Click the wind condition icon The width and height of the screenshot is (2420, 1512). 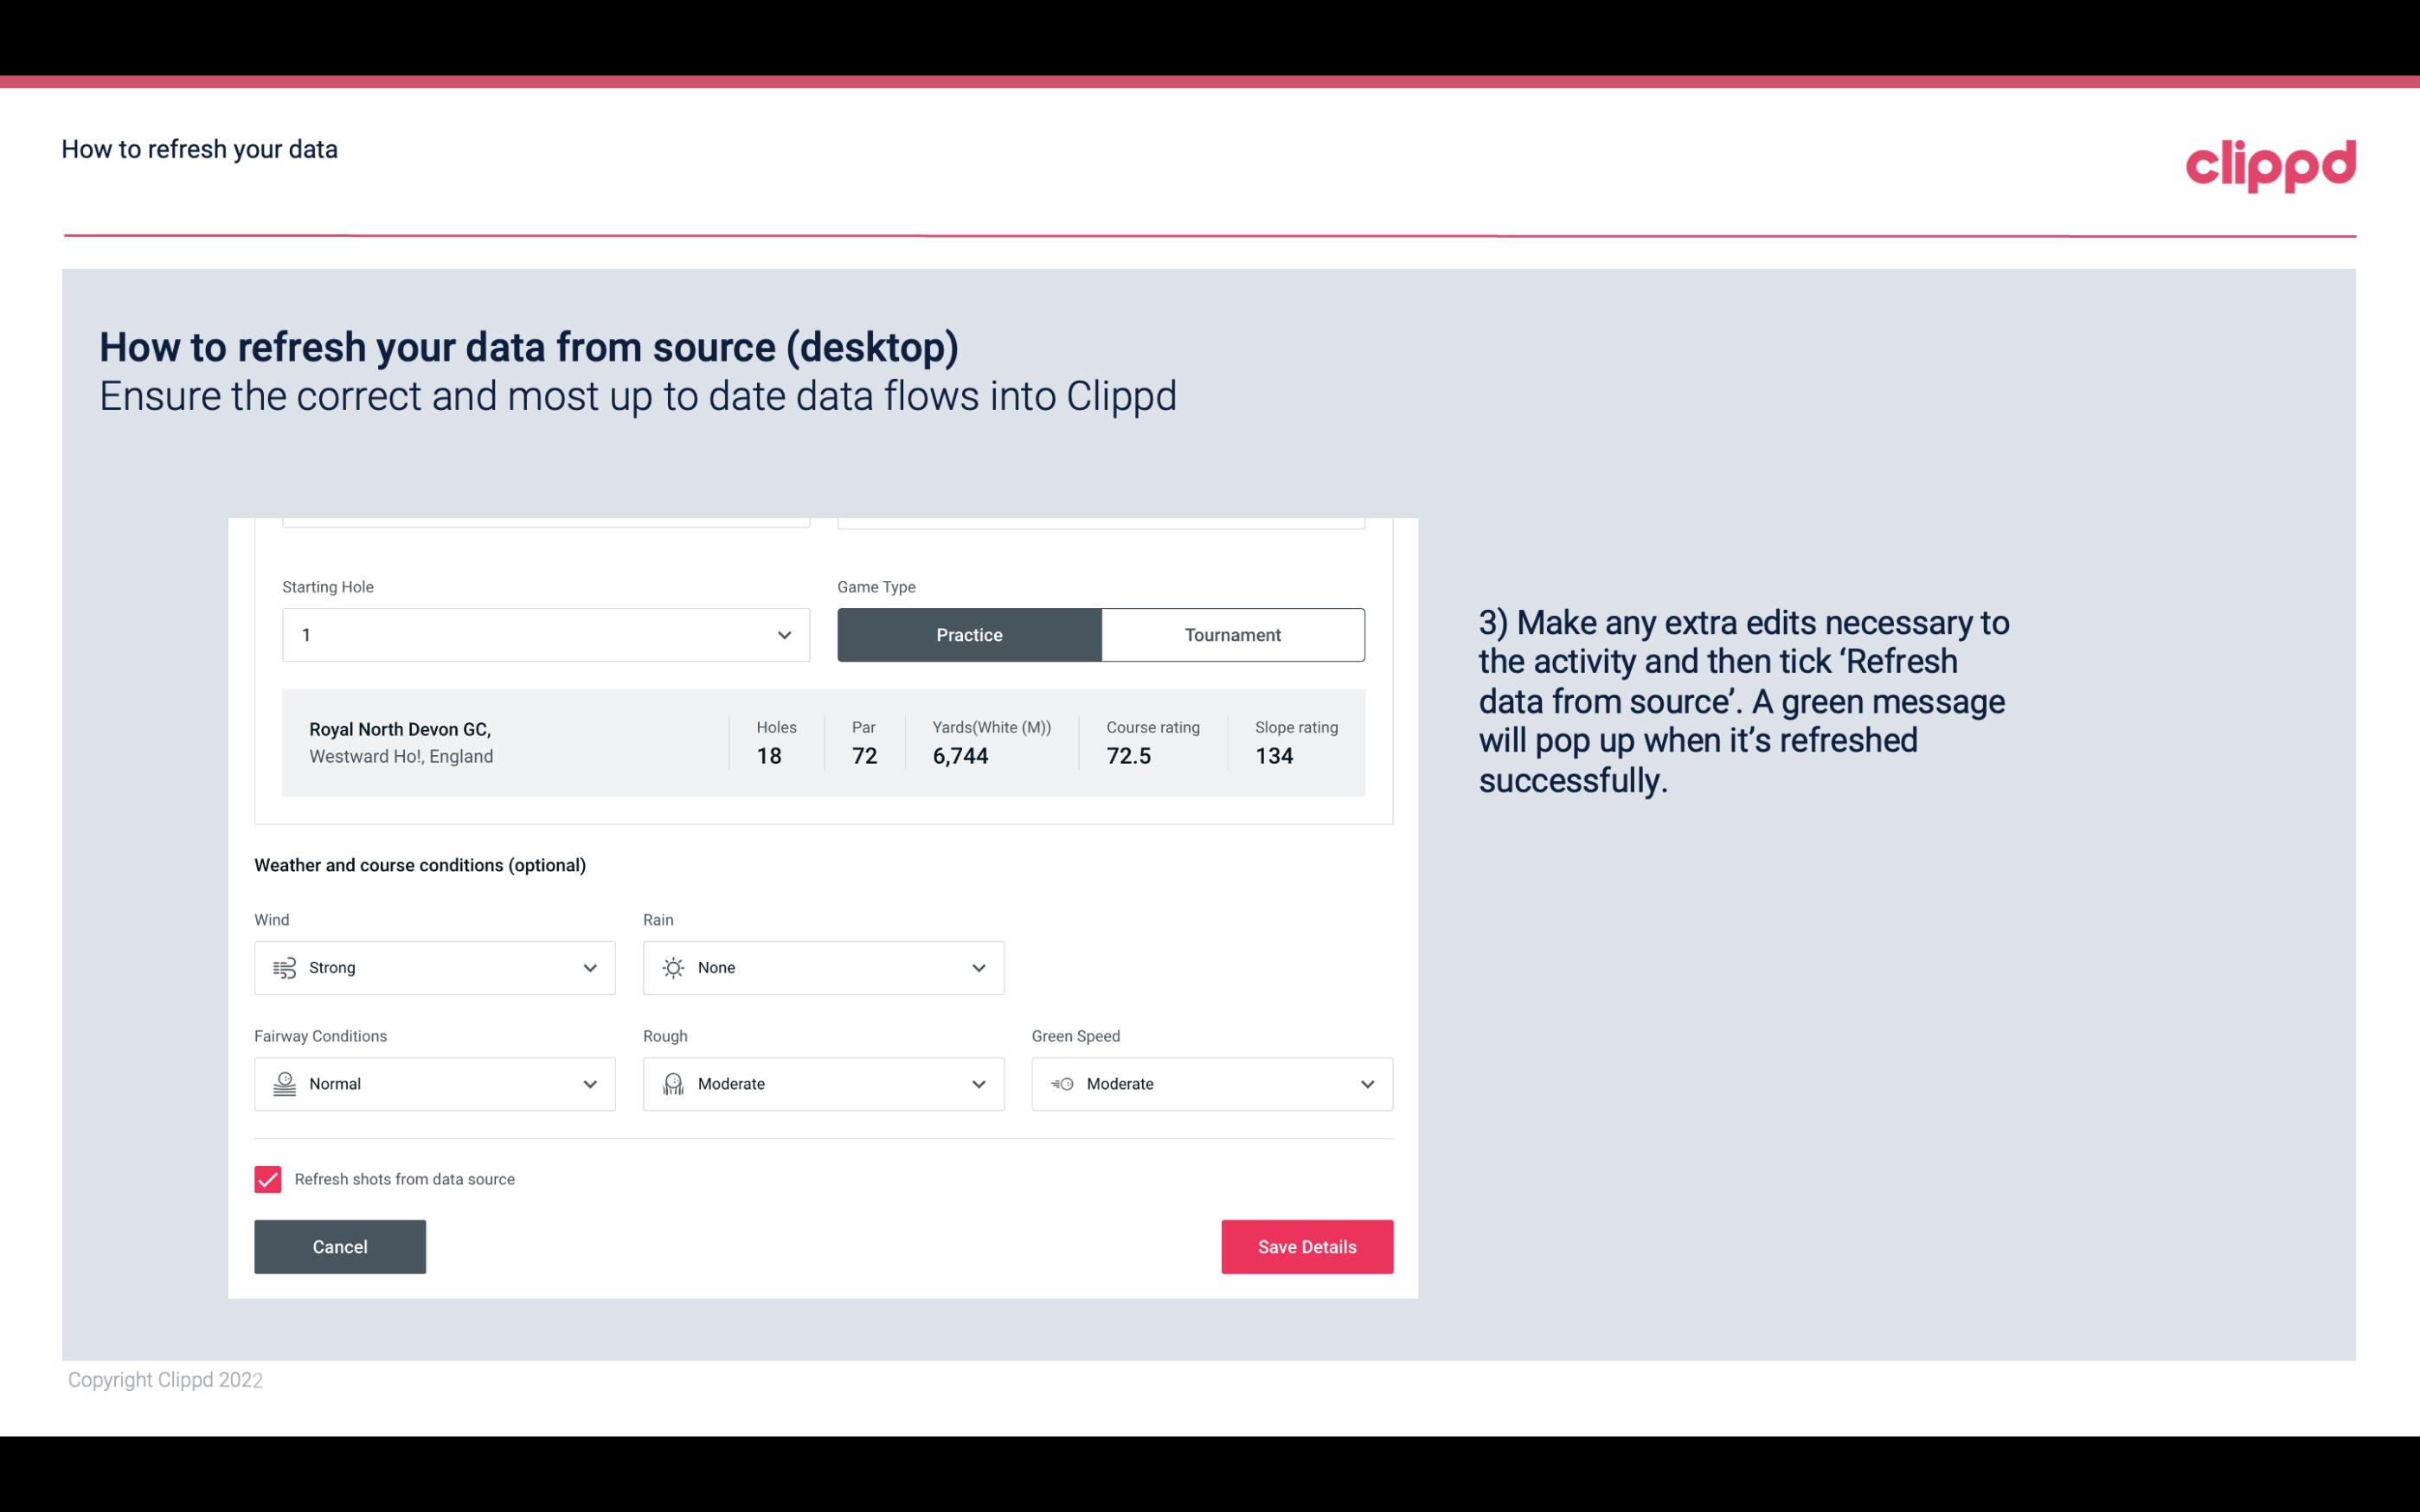[282, 967]
